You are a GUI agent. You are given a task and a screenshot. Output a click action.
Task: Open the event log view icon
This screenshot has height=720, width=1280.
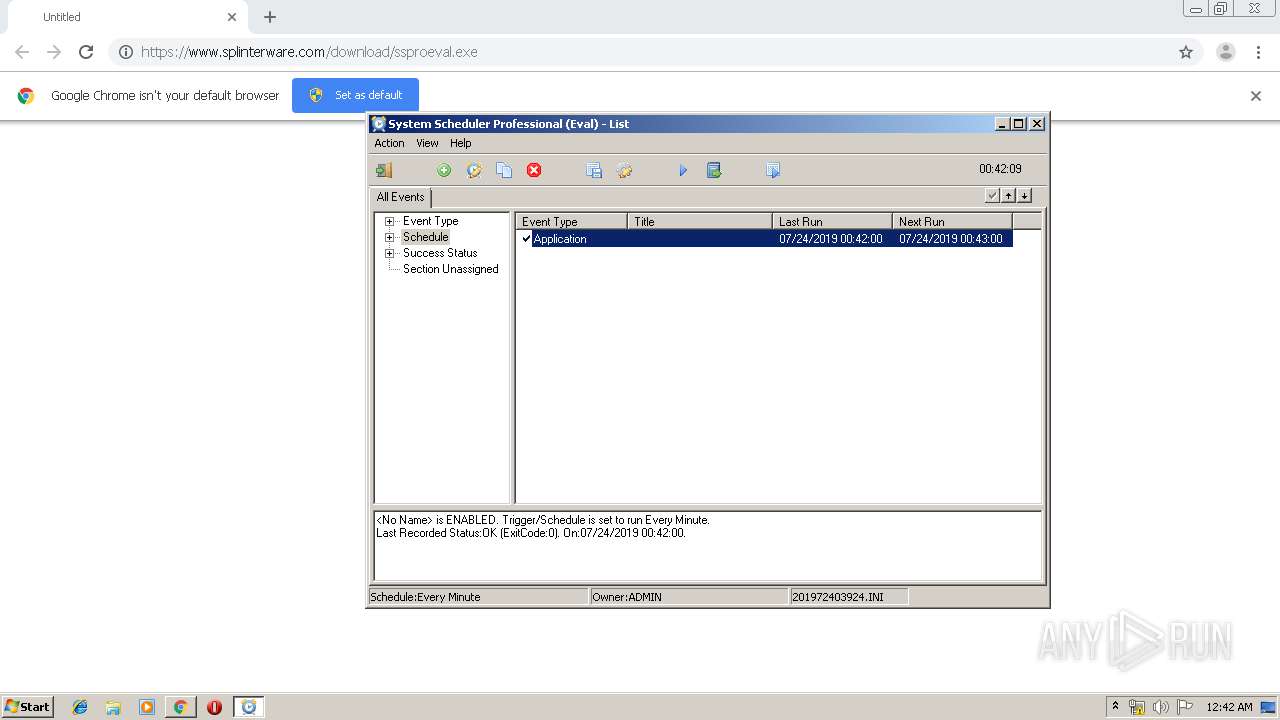[x=594, y=171]
